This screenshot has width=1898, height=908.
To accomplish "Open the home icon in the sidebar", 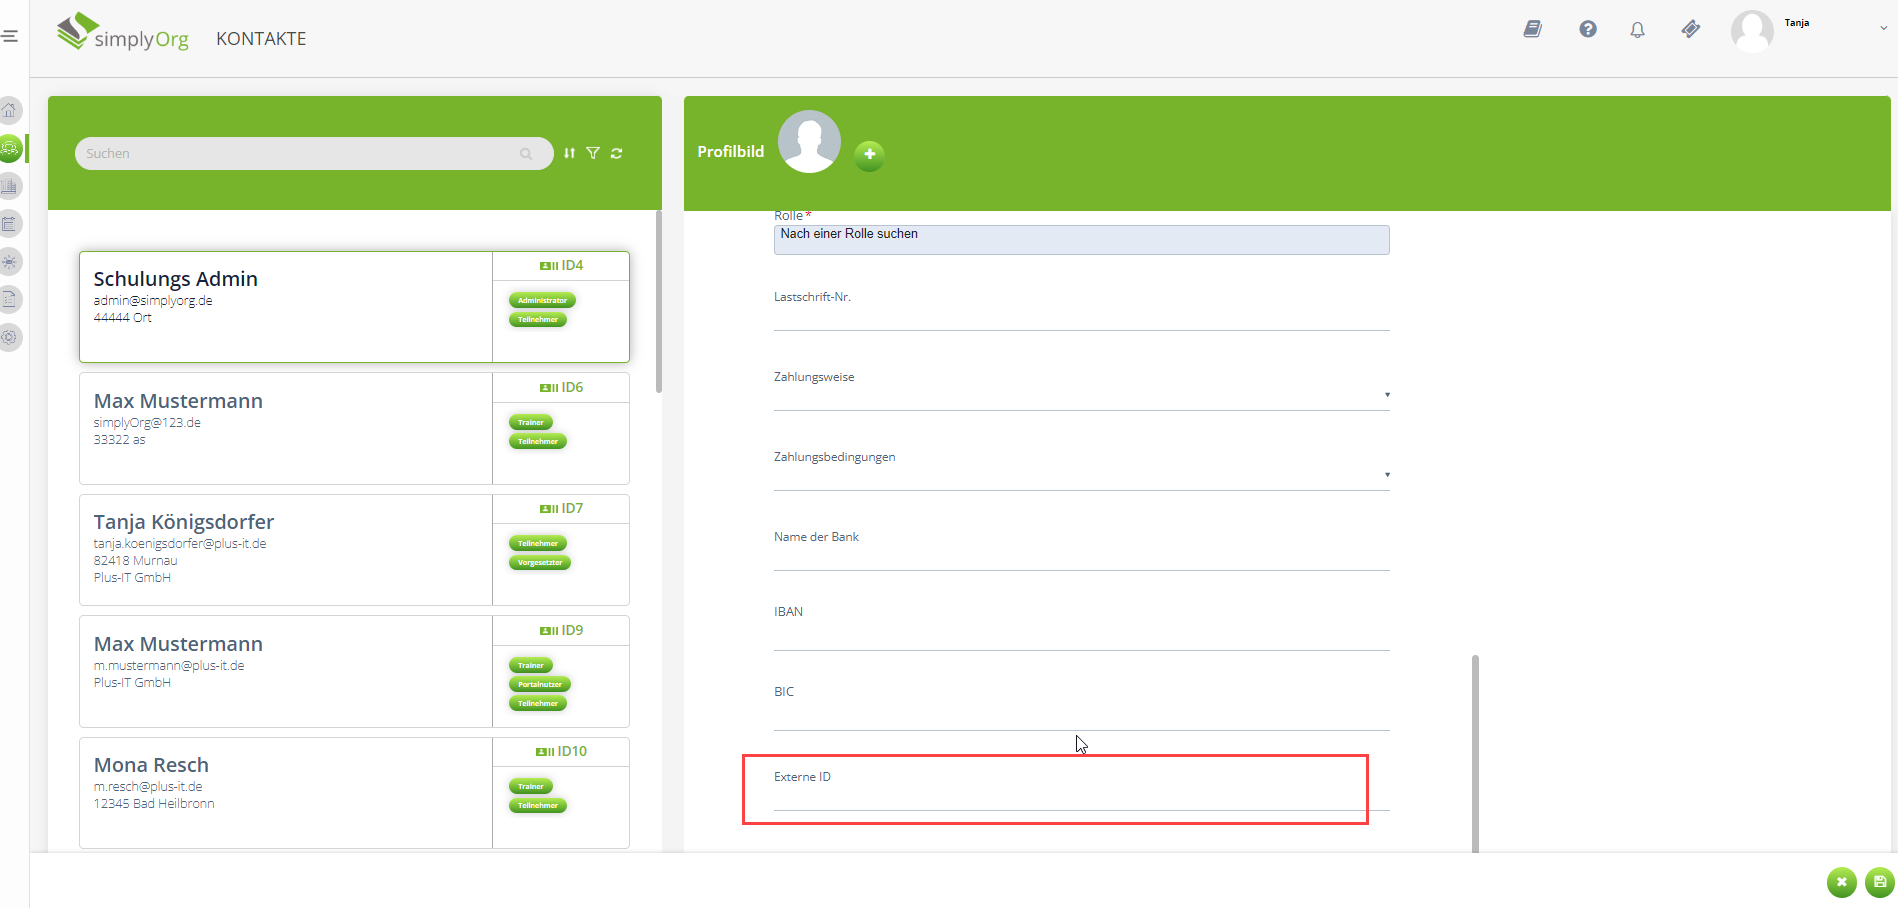I will [x=10, y=110].
